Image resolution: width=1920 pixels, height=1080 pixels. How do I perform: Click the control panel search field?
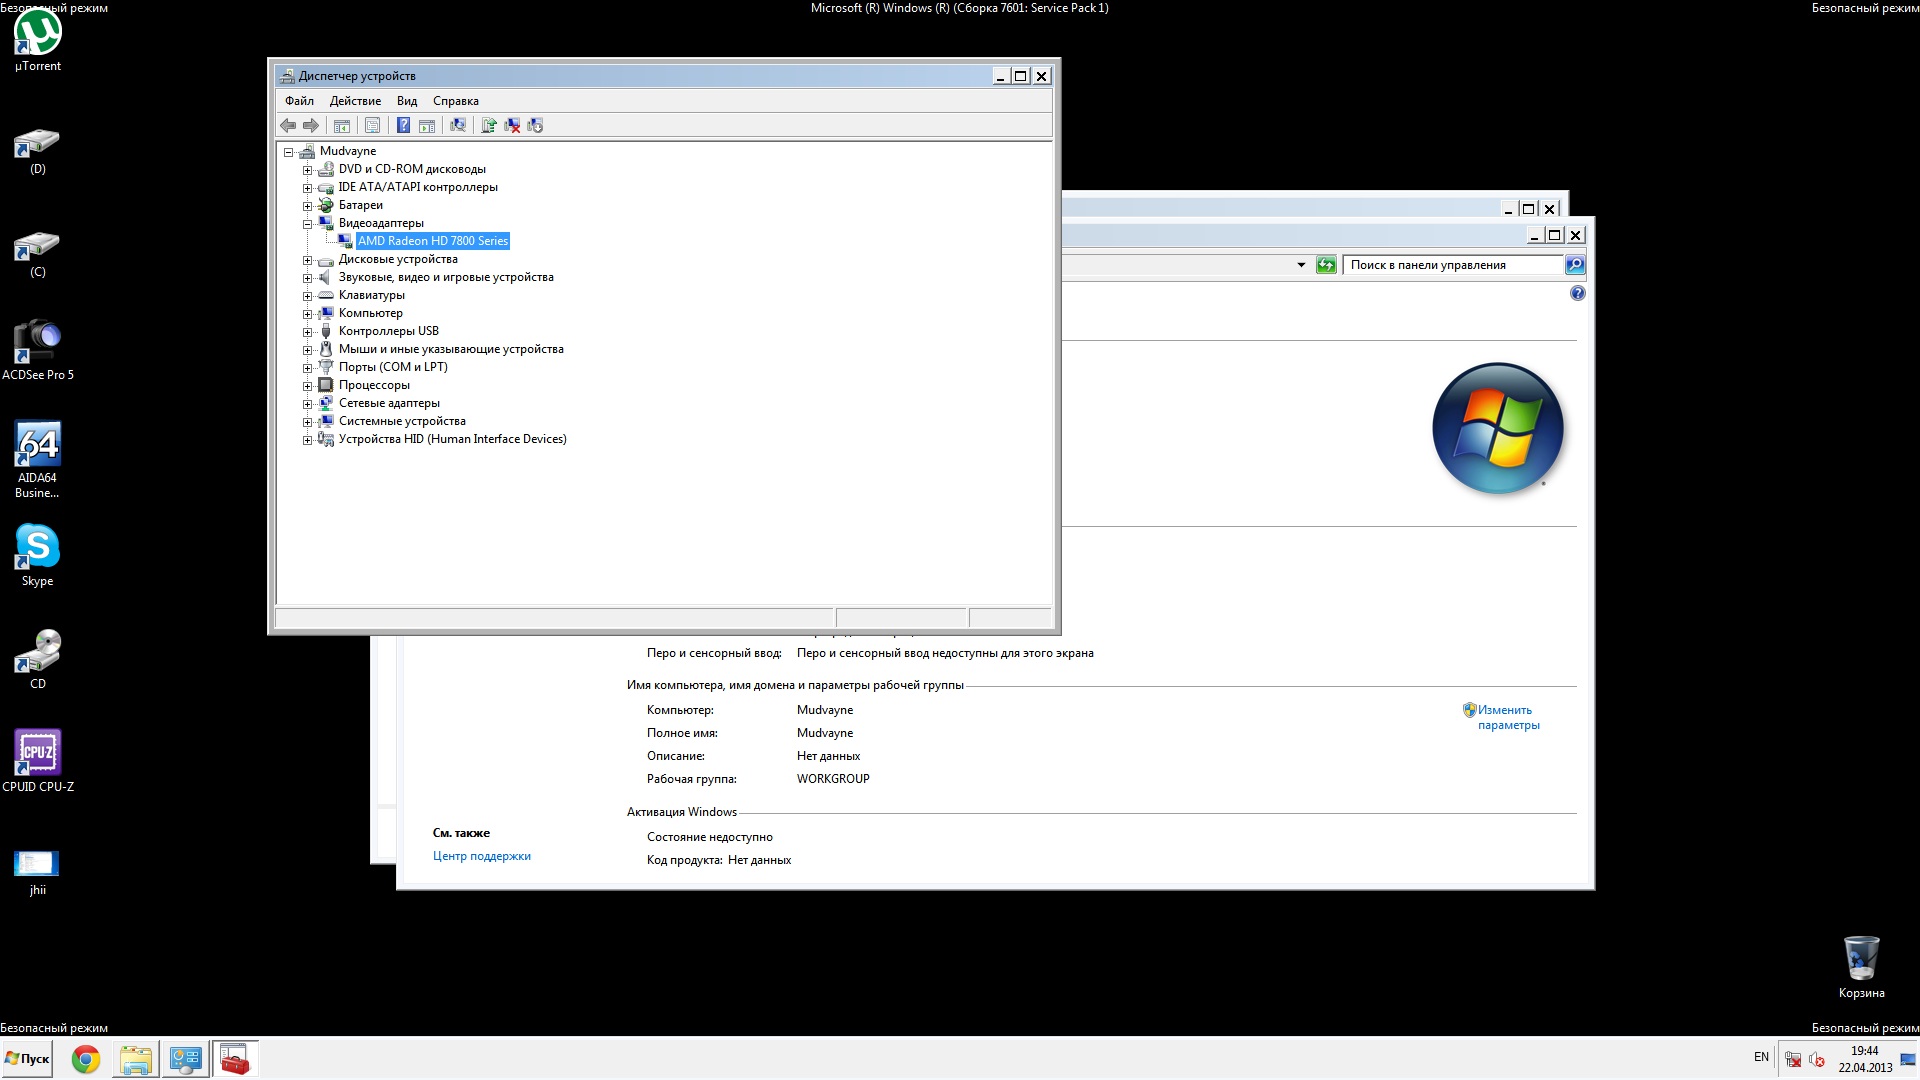tap(1450, 265)
